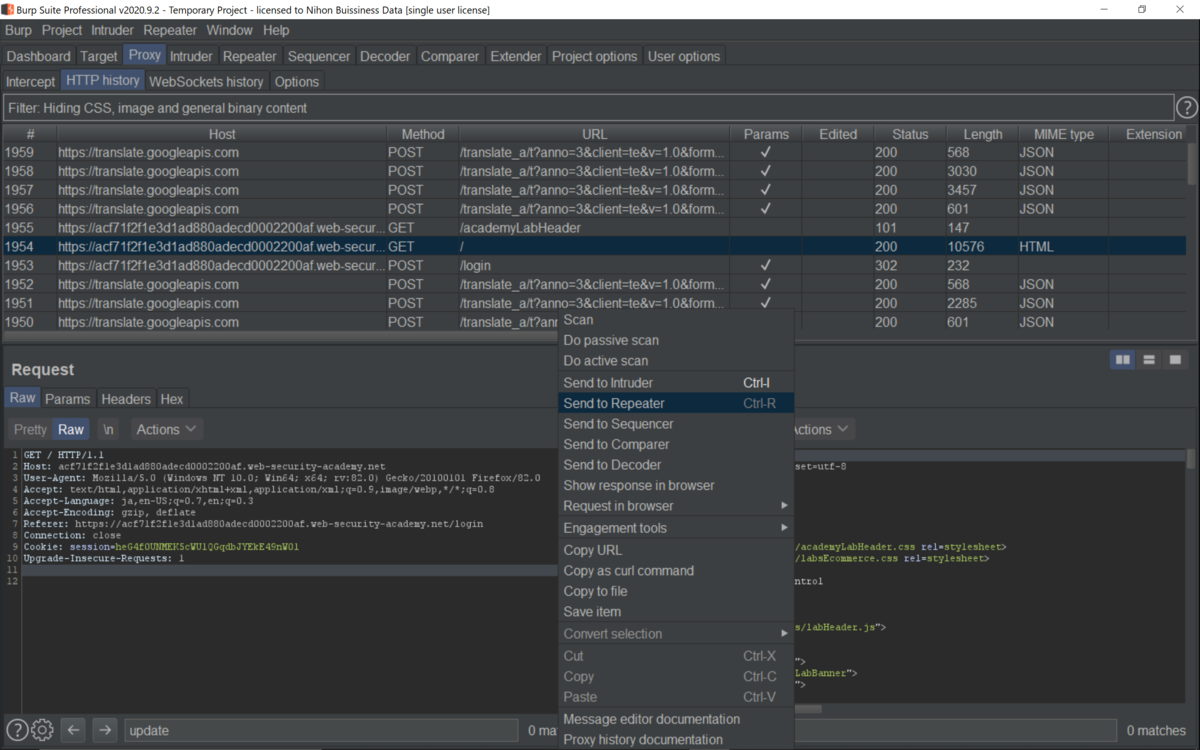Switch to the Dashboard tab
Viewport: 1200px width, 750px height.
[39, 56]
